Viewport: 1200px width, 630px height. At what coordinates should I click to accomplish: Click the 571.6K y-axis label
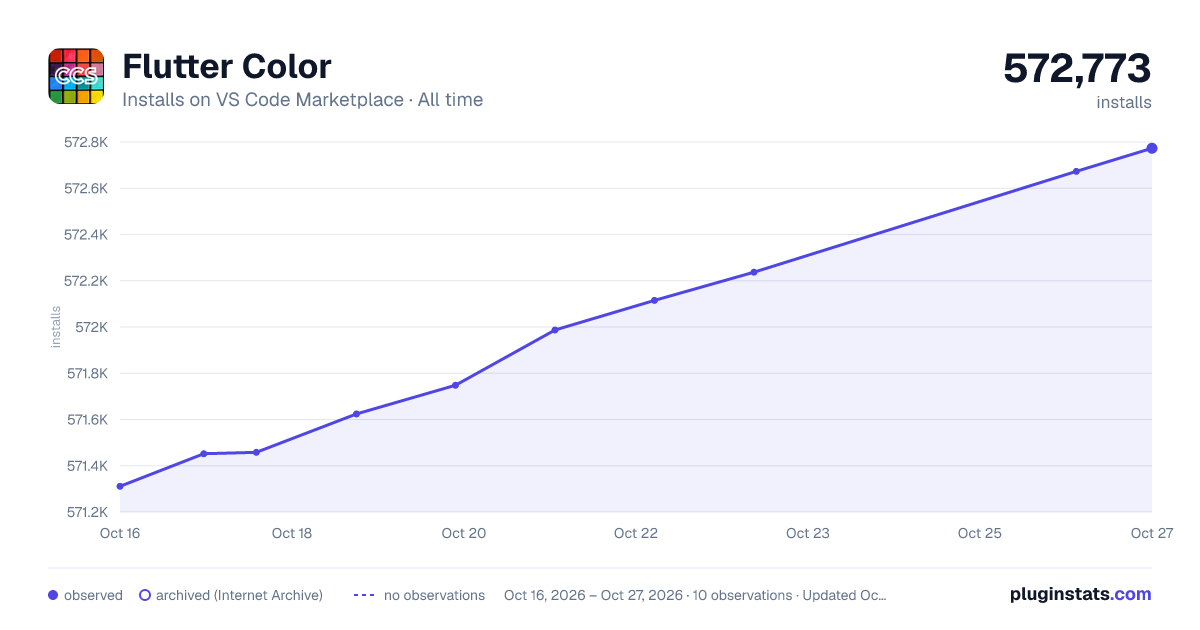pyautogui.click(x=86, y=420)
